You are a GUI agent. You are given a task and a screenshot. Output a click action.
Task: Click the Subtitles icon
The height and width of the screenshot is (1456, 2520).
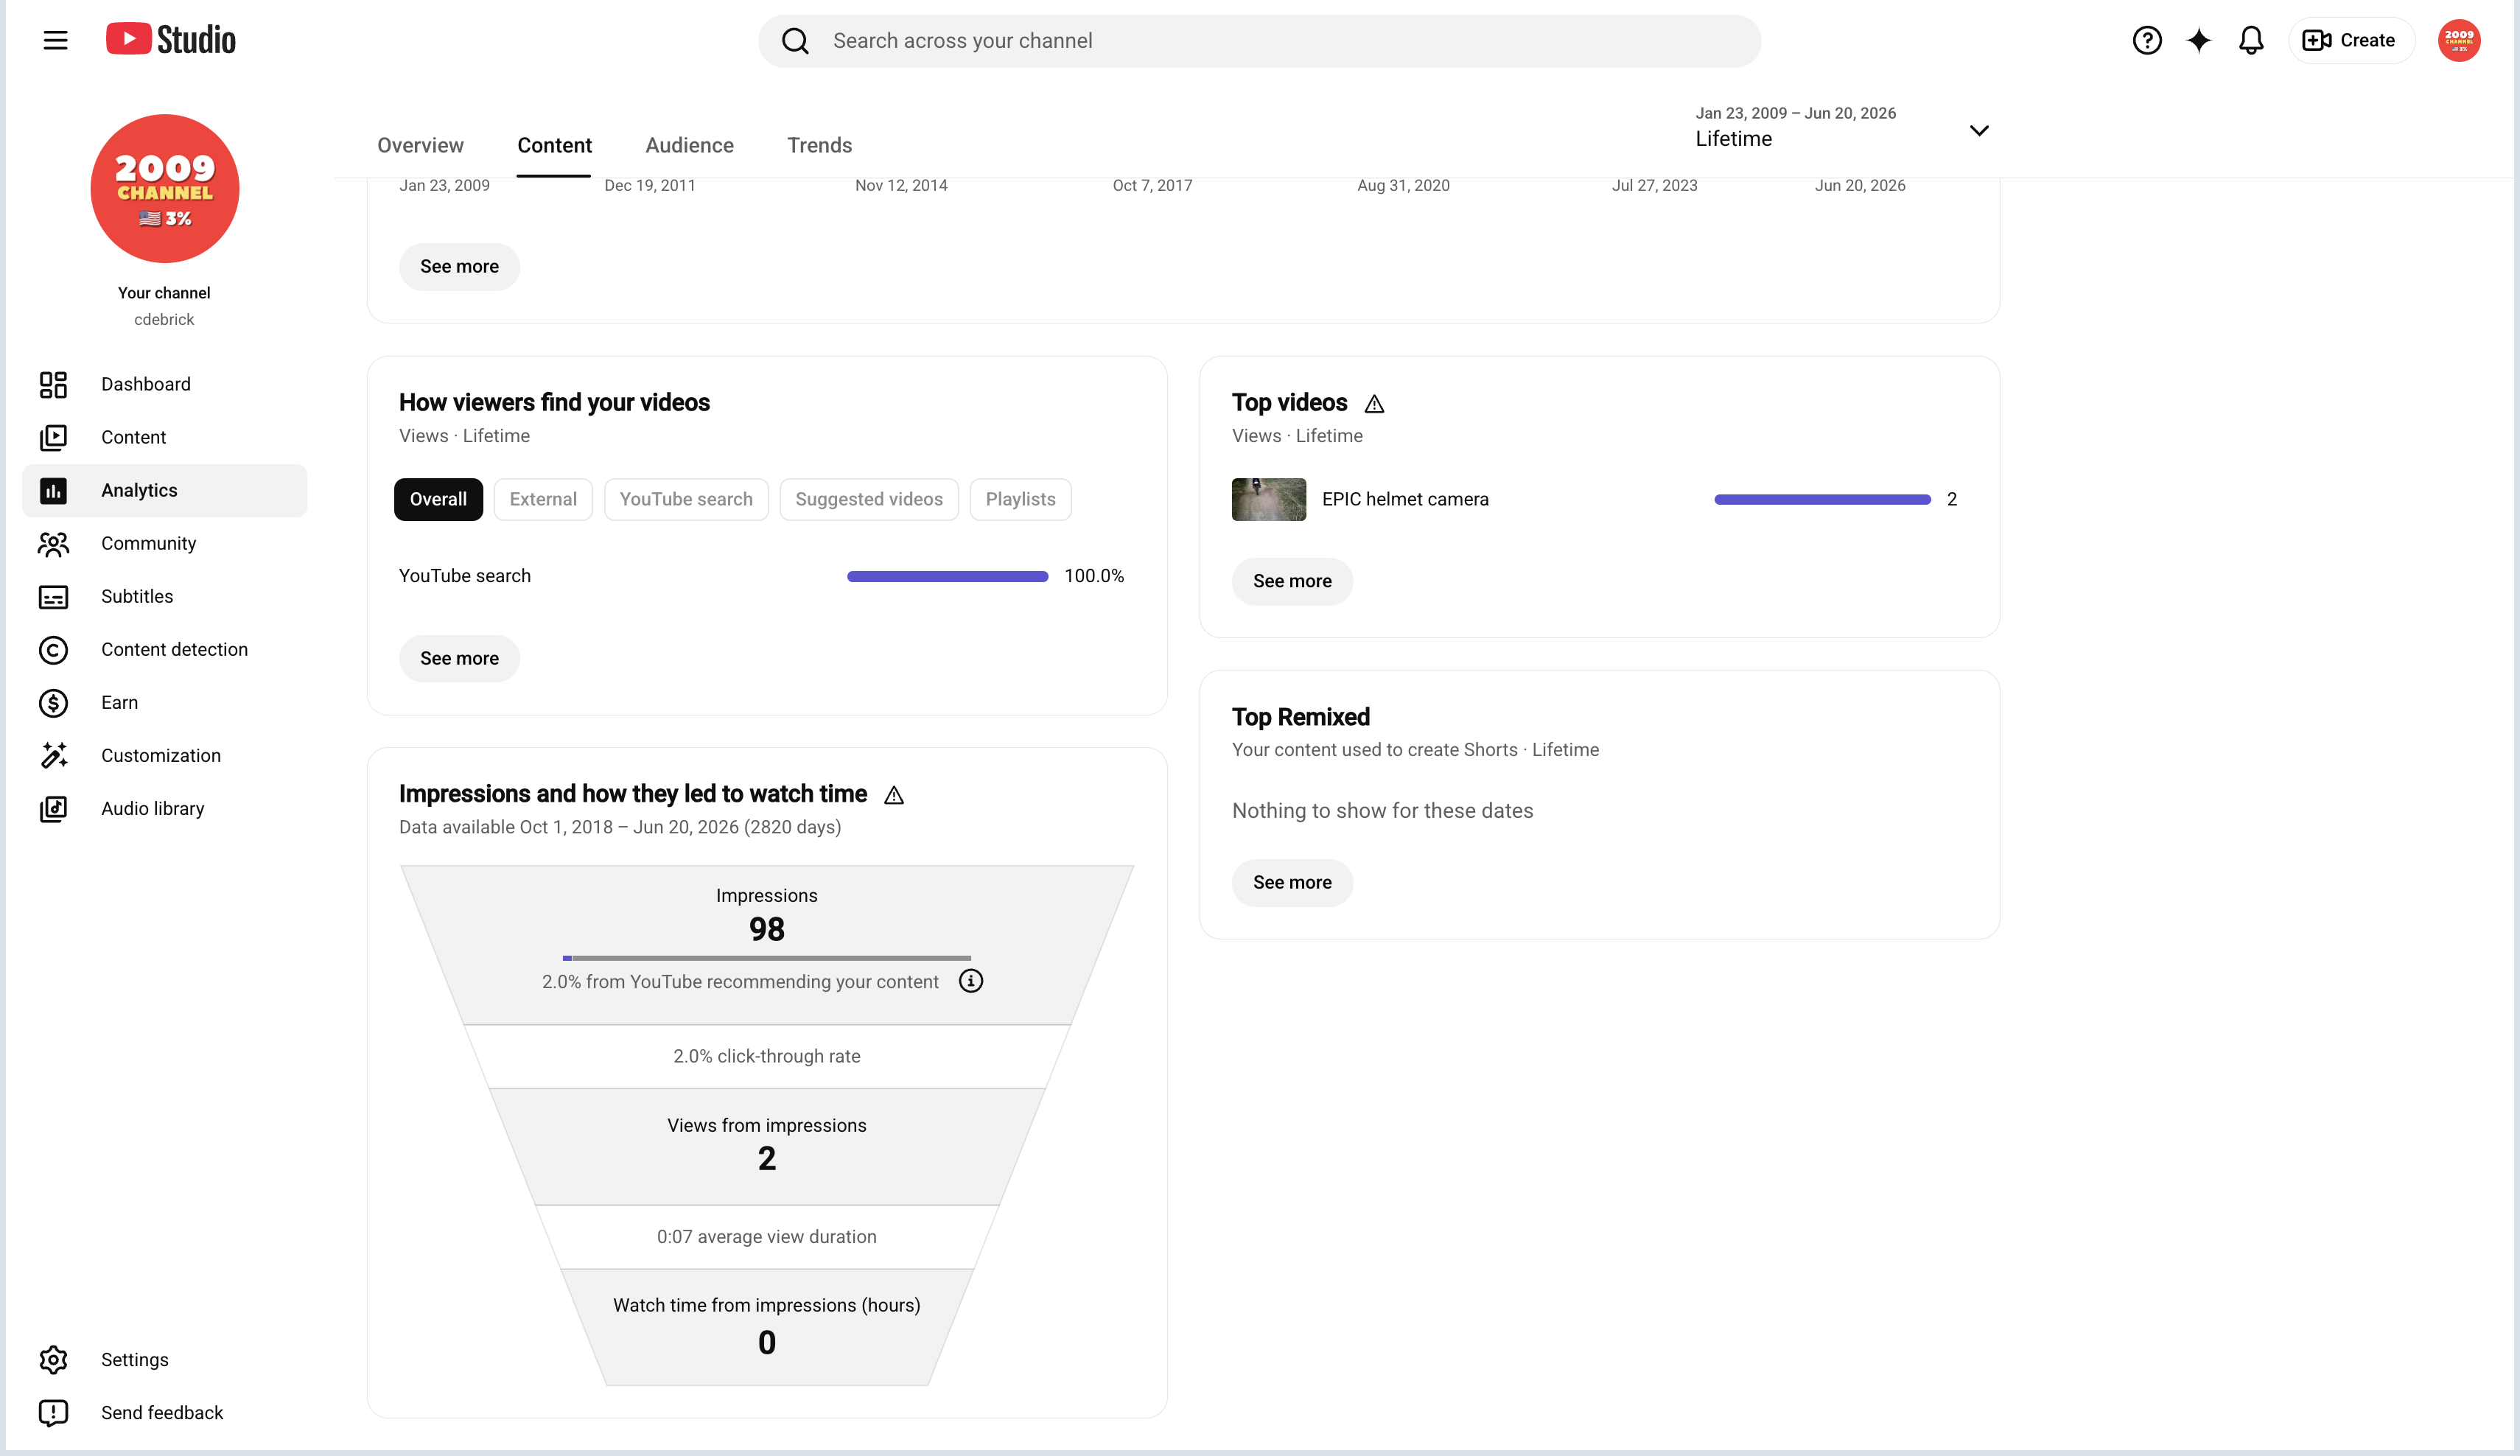pos(53,596)
